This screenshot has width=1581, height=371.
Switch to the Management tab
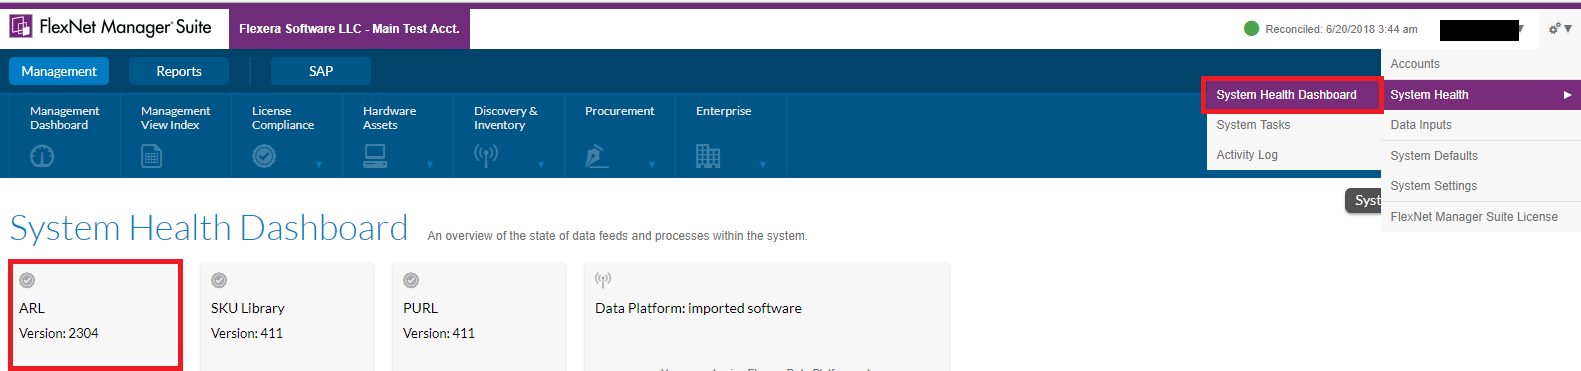pos(59,71)
